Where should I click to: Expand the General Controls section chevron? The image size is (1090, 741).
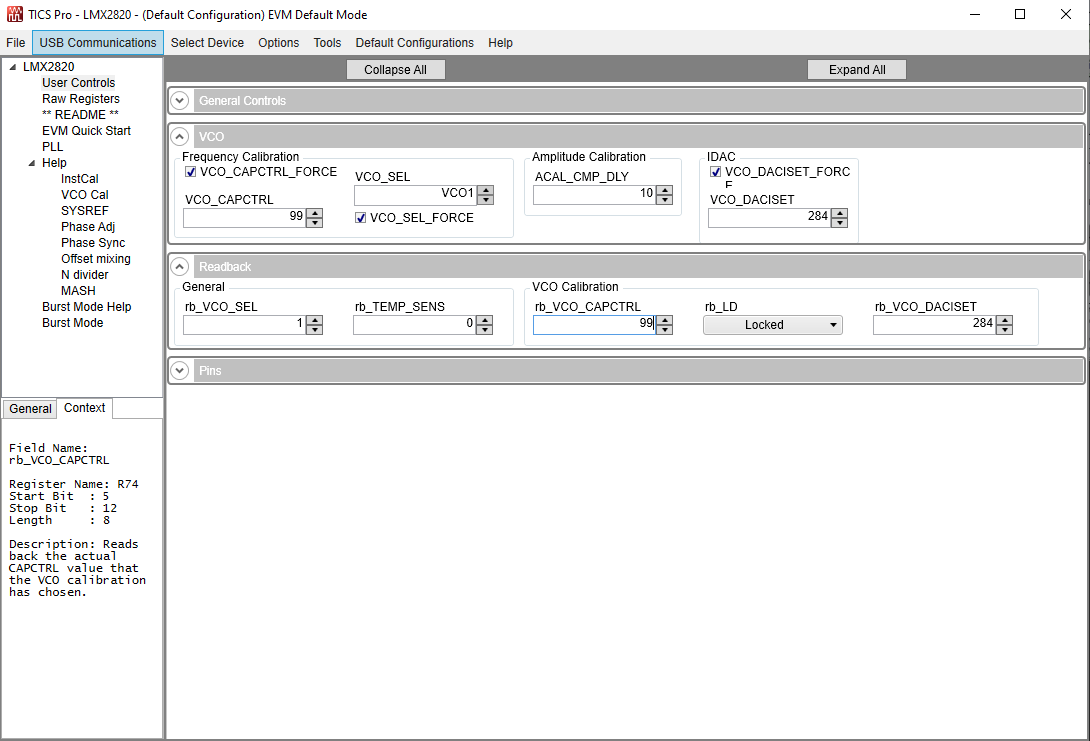point(180,101)
